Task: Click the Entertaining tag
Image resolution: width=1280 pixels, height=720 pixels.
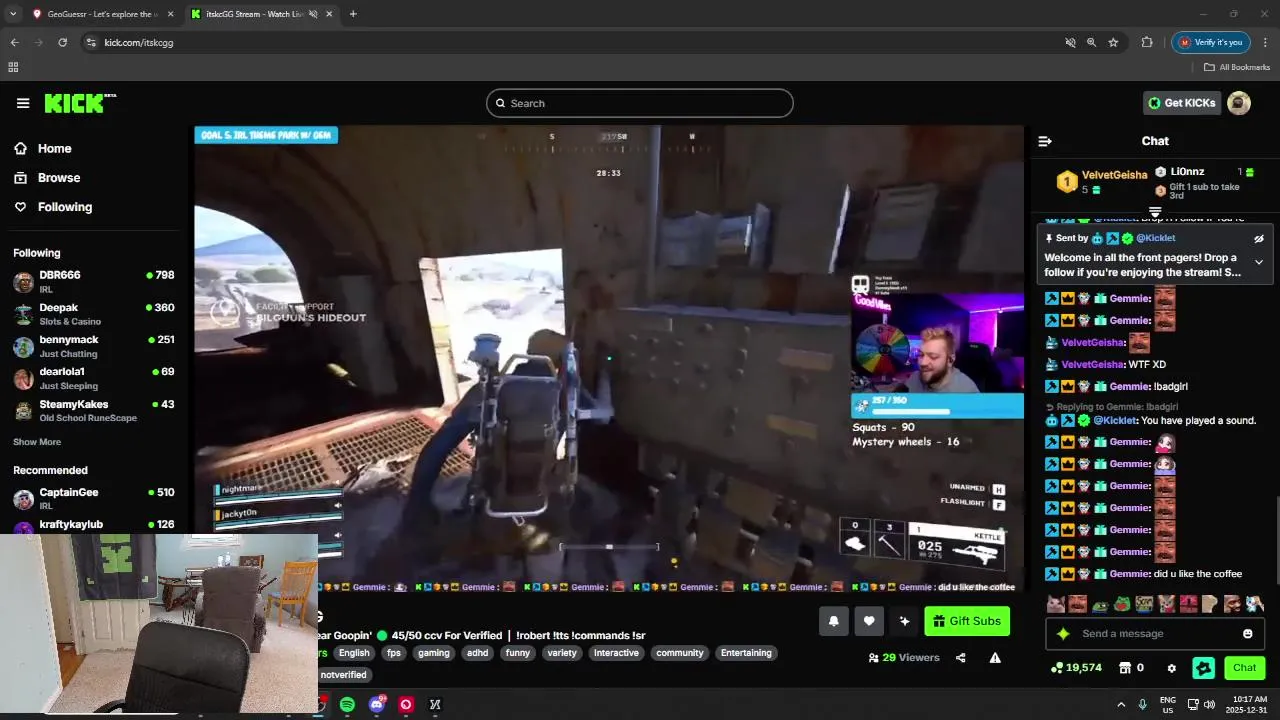Action: tap(746, 653)
